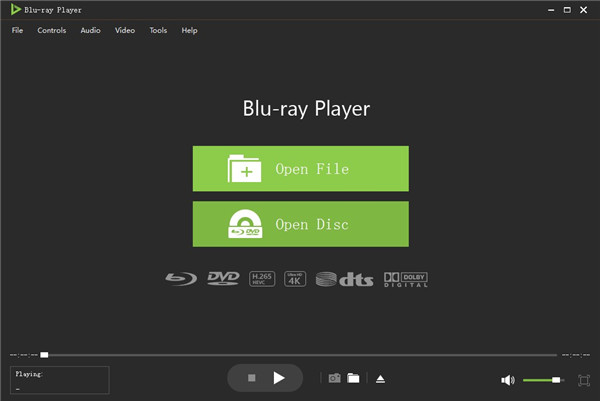Open the snapshot folder icon
The width and height of the screenshot is (600, 401).
tap(353, 378)
